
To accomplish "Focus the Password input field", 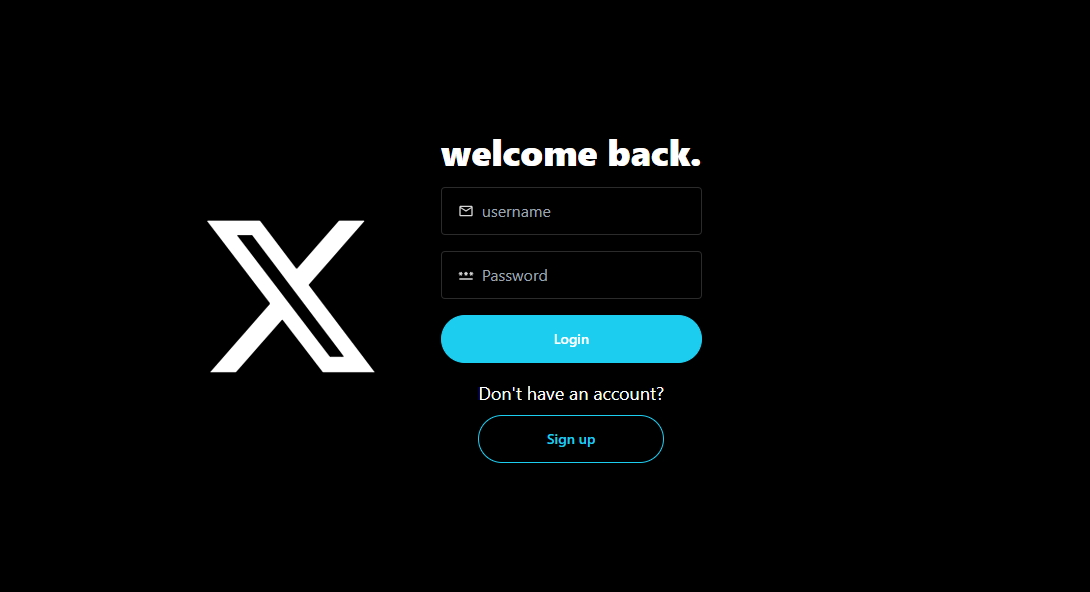I will (571, 275).
